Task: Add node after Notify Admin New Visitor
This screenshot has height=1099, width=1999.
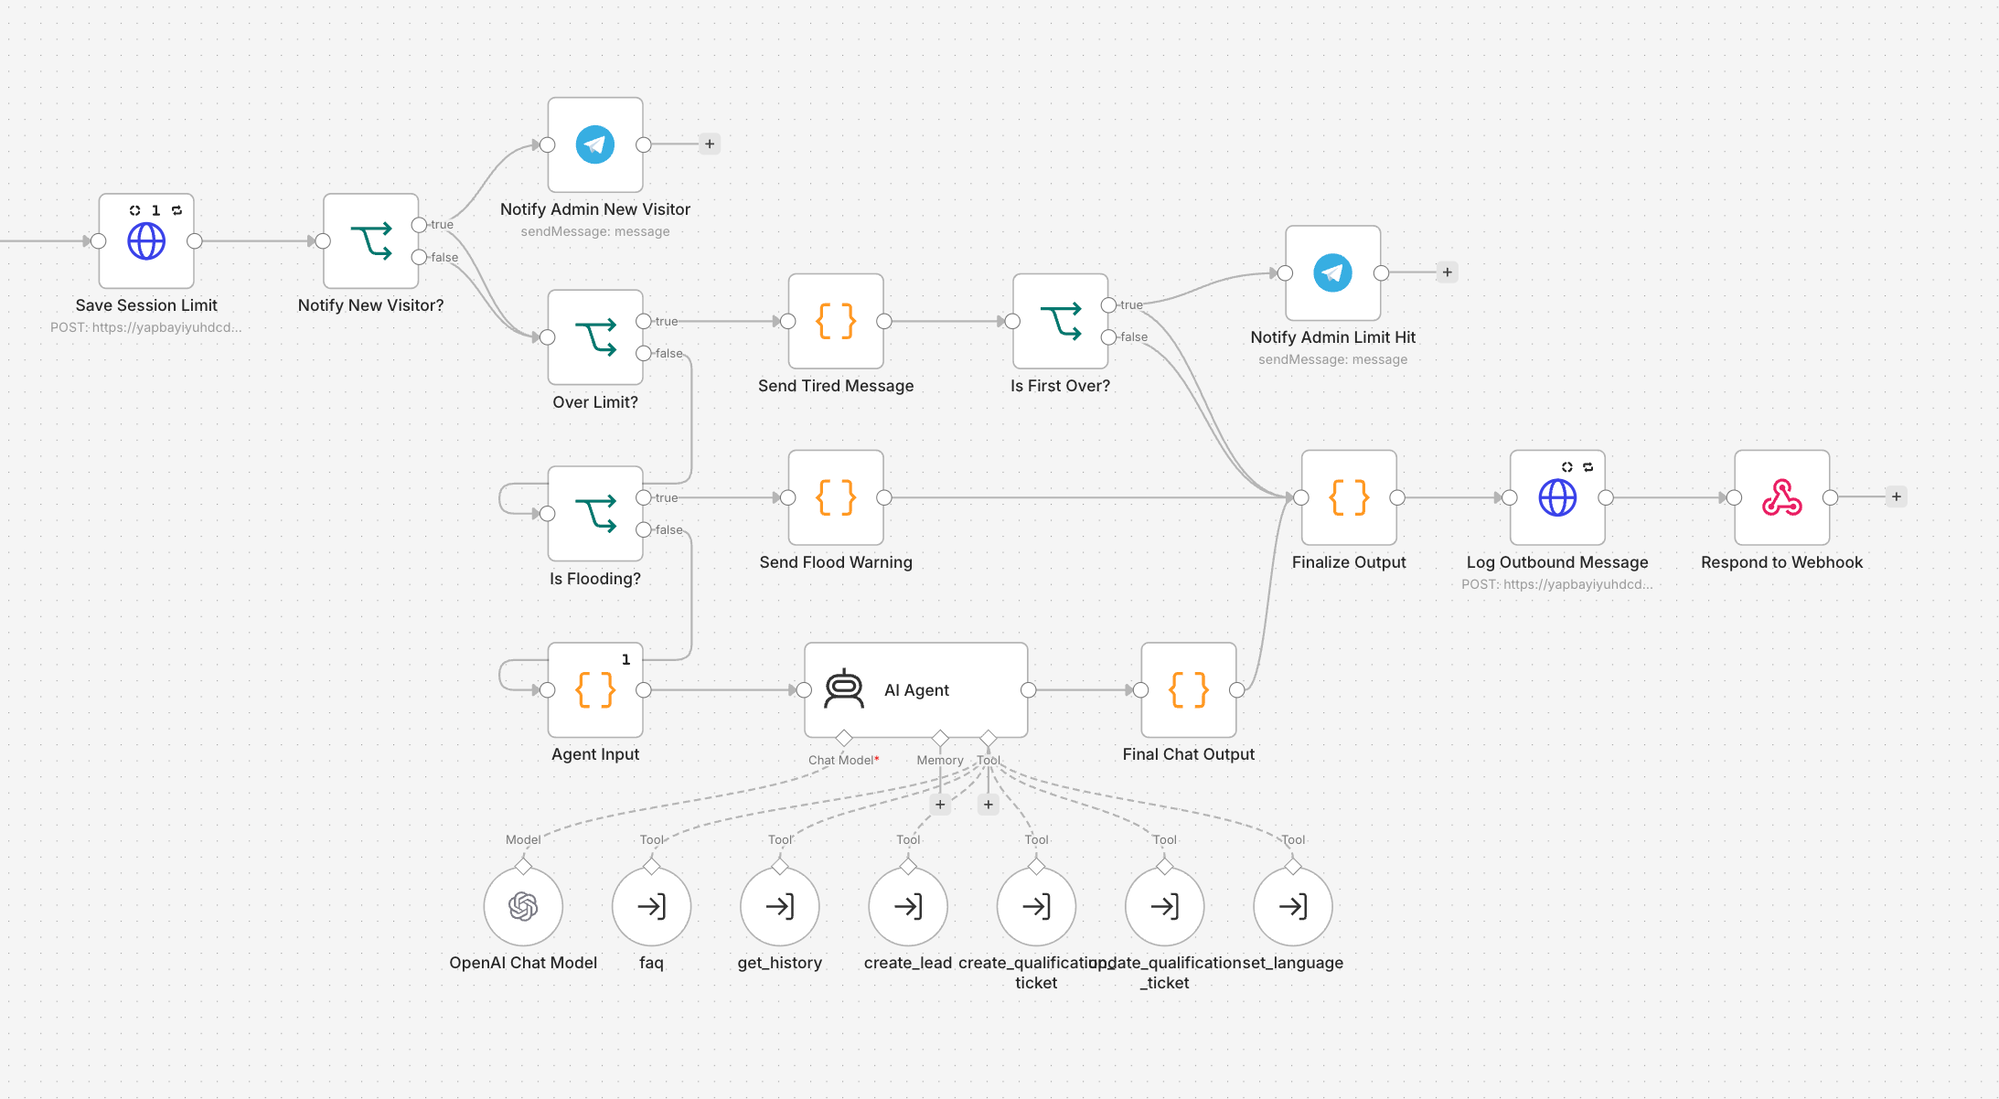Action: 709,144
